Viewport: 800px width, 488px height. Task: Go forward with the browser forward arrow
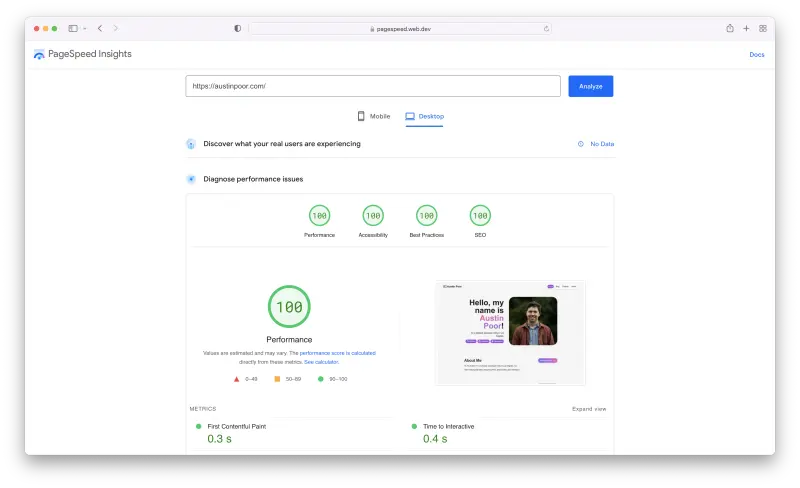click(116, 29)
